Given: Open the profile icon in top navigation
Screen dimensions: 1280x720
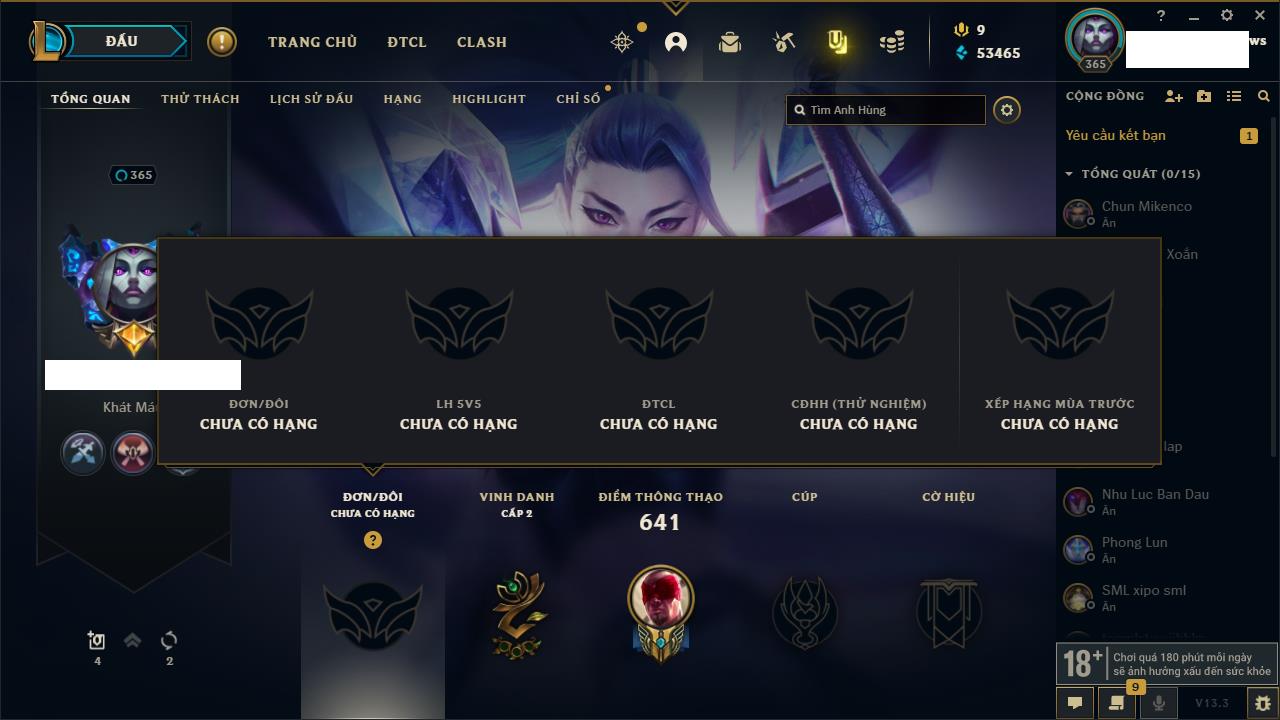Looking at the screenshot, I should [x=676, y=42].
